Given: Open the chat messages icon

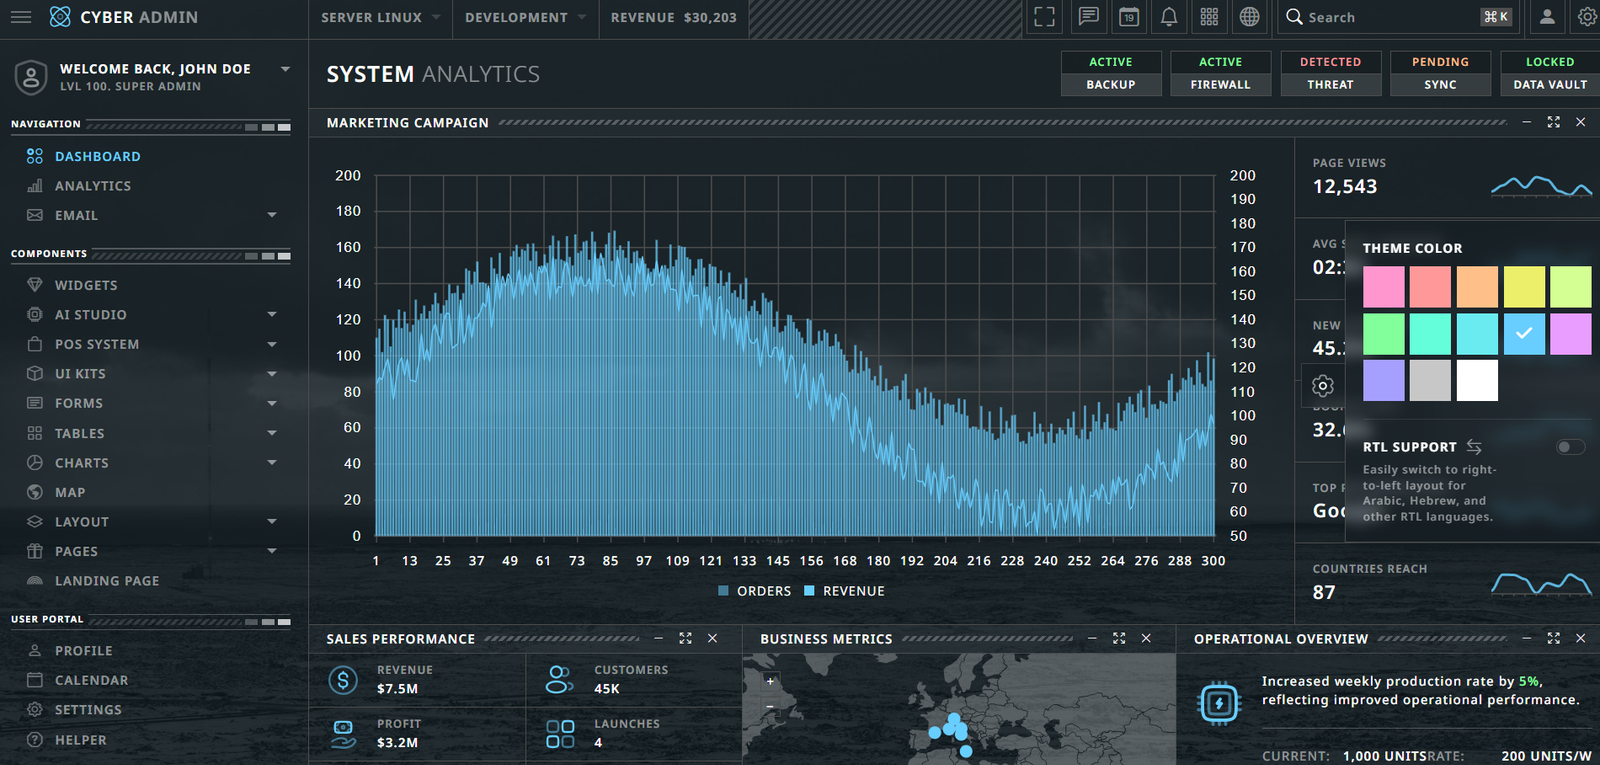Looking at the screenshot, I should pos(1088,17).
